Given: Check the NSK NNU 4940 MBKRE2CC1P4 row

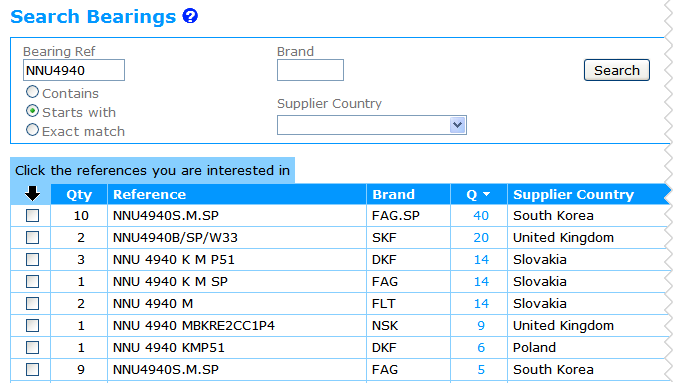Looking at the screenshot, I should (x=32, y=325).
